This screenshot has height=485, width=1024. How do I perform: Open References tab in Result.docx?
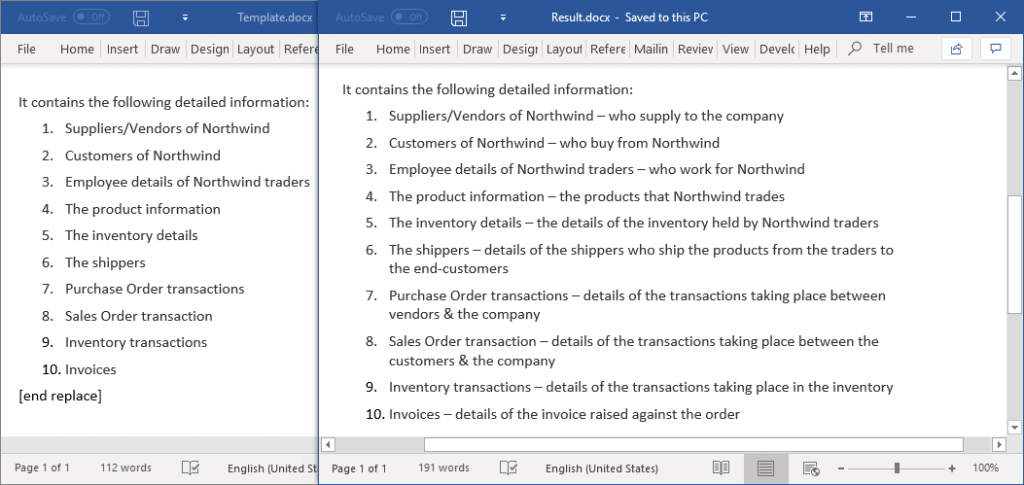(x=607, y=49)
